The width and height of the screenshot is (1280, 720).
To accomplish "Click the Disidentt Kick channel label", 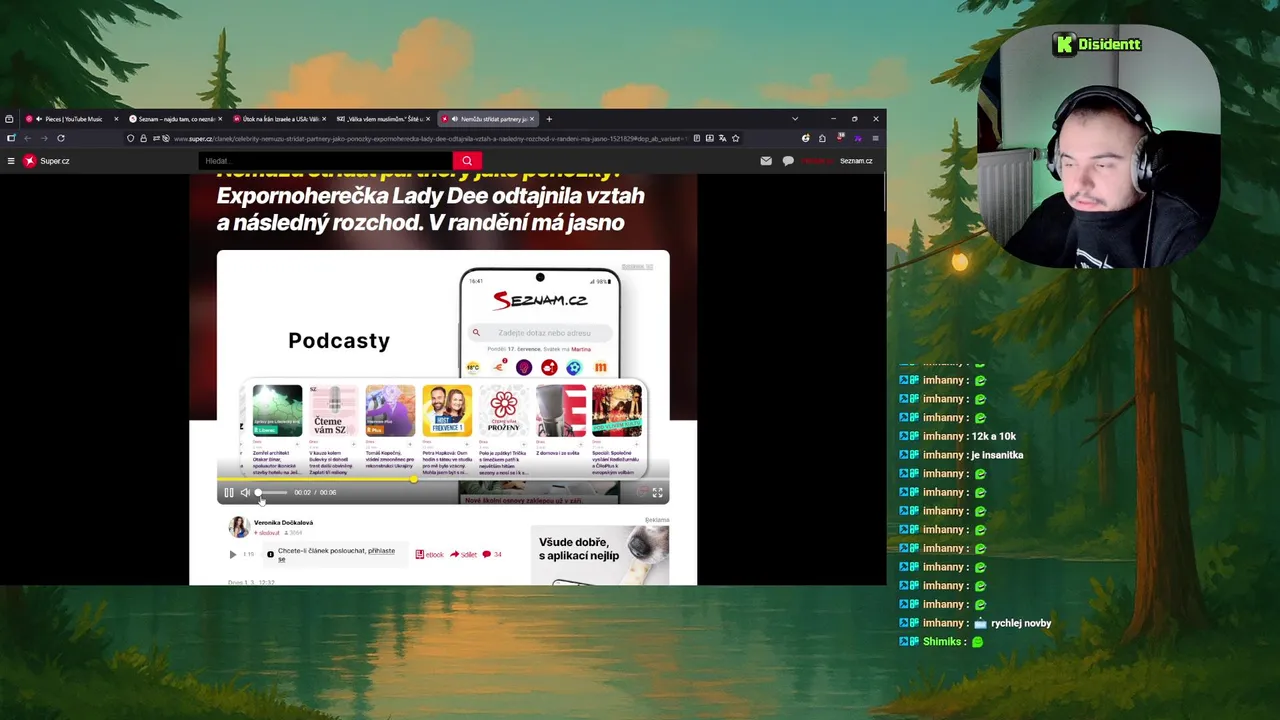I will pyautogui.click(x=1097, y=44).
